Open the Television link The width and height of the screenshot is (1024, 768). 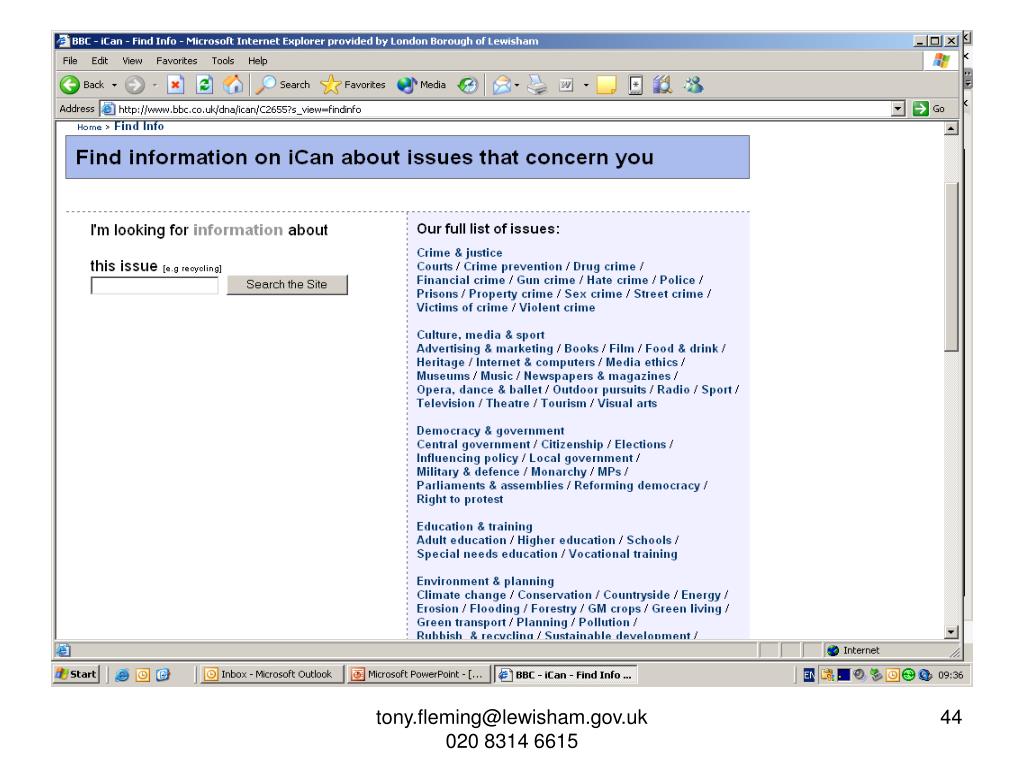(445, 404)
